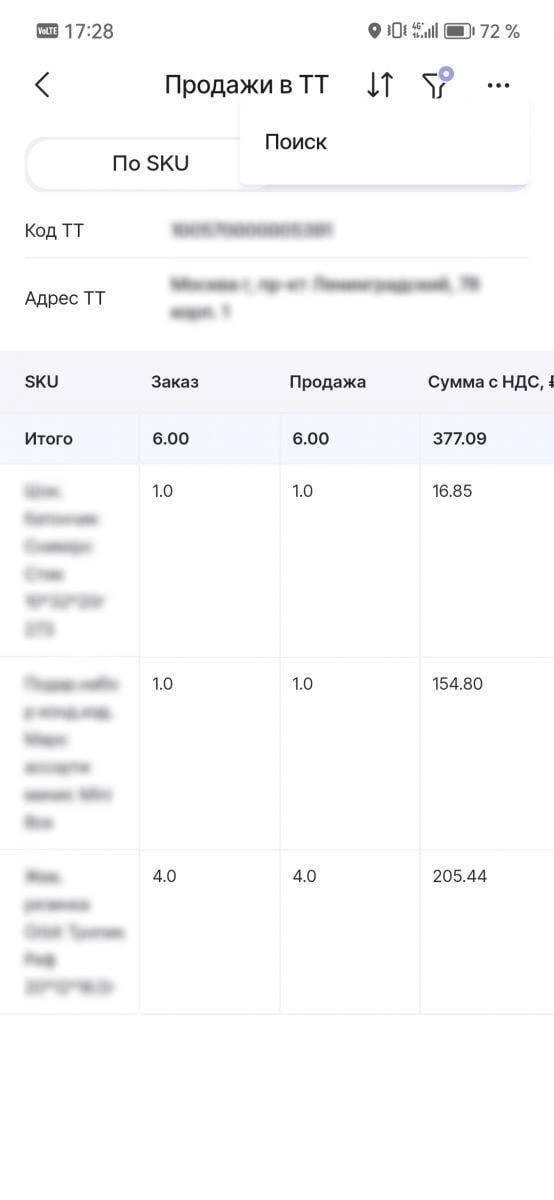Open the filter funnel icon

pyautogui.click(x=437, y=84)
